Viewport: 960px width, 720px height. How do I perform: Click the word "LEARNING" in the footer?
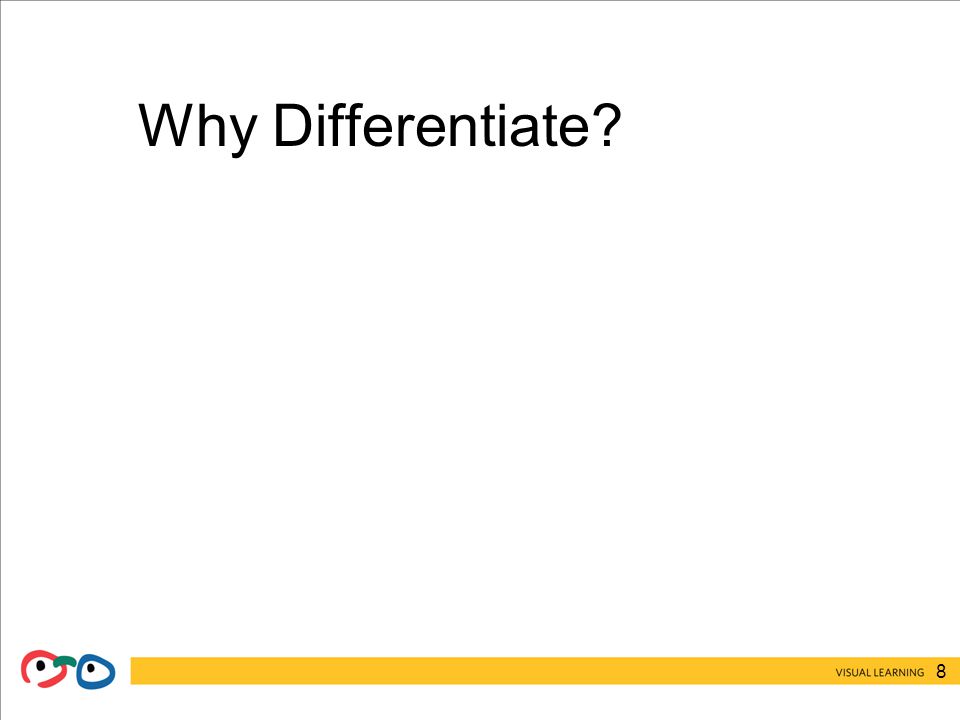899,672
